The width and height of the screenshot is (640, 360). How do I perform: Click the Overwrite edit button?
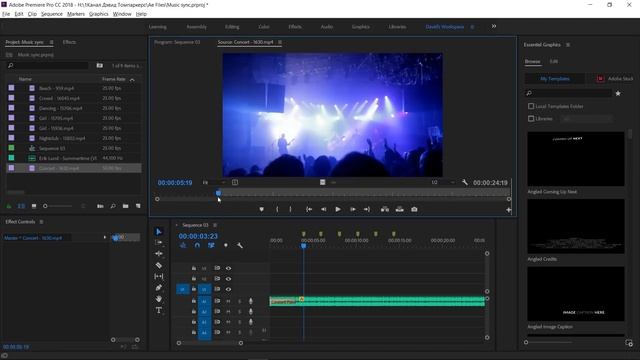tap(400, 209)
